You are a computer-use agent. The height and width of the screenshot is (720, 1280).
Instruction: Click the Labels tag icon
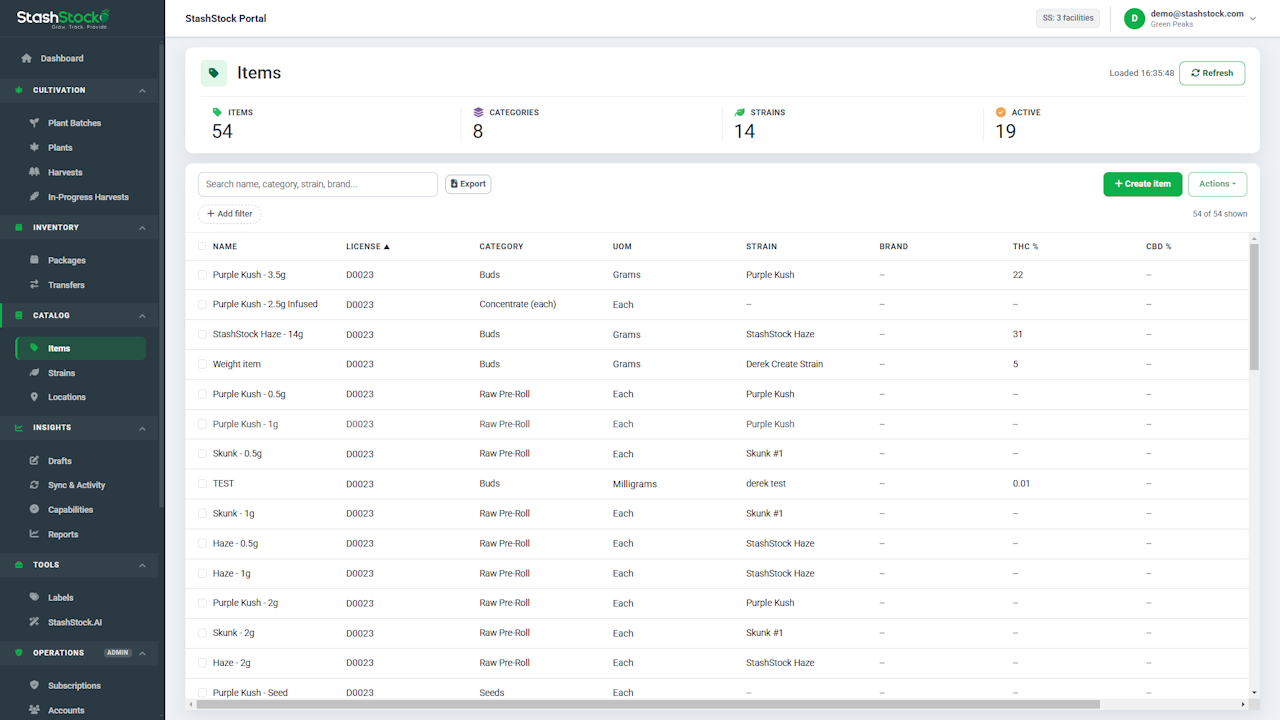tap(35, 597)
